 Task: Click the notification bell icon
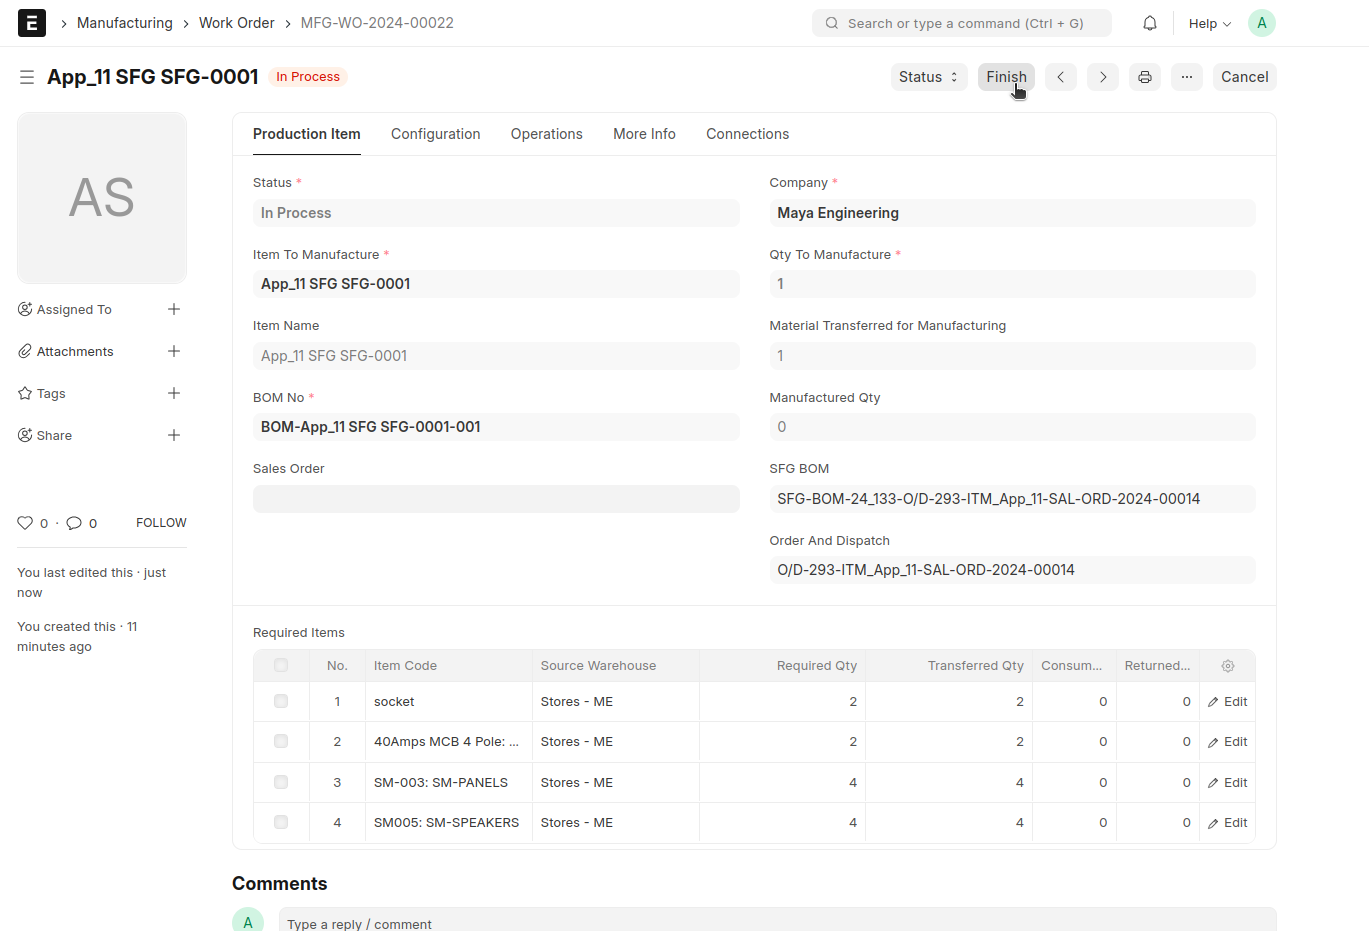point(1150,23)
